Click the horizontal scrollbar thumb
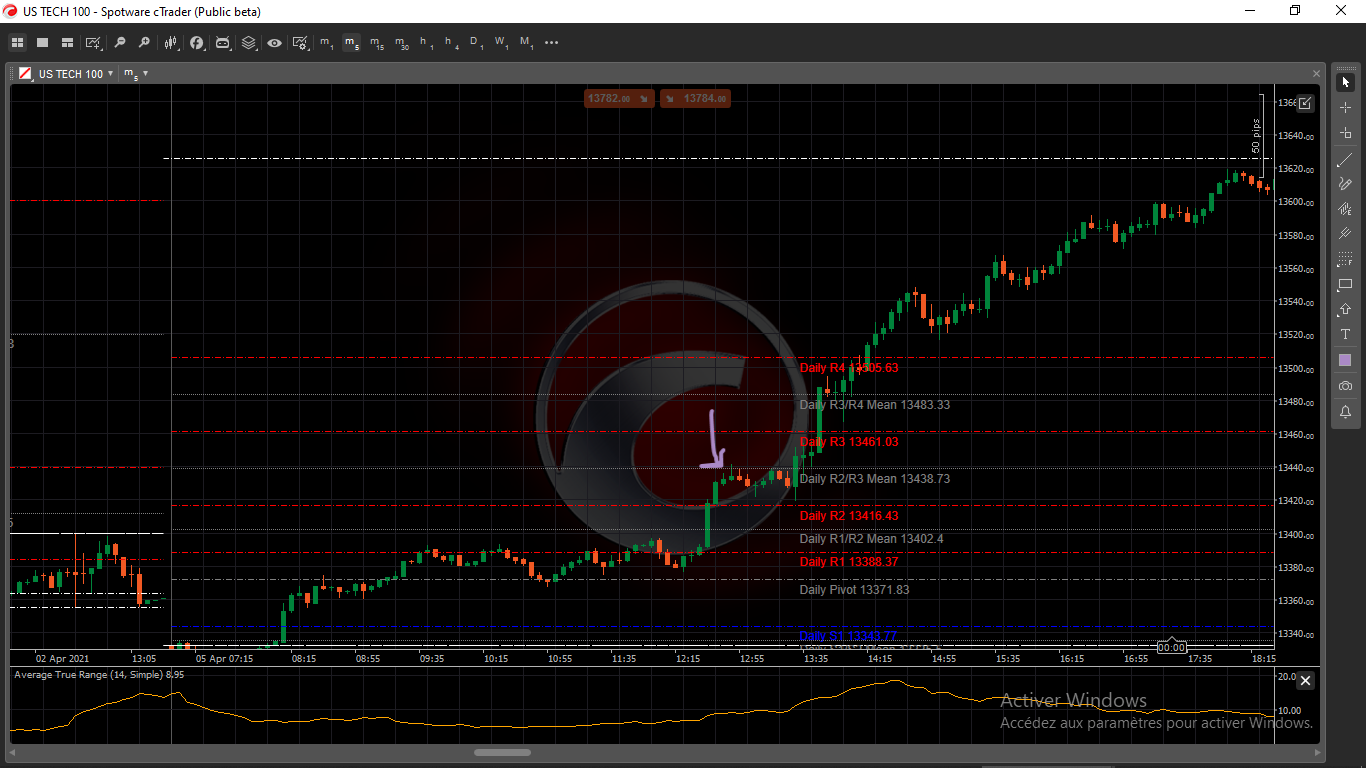Screen dimensions: 1366x768 pos(502,752)
